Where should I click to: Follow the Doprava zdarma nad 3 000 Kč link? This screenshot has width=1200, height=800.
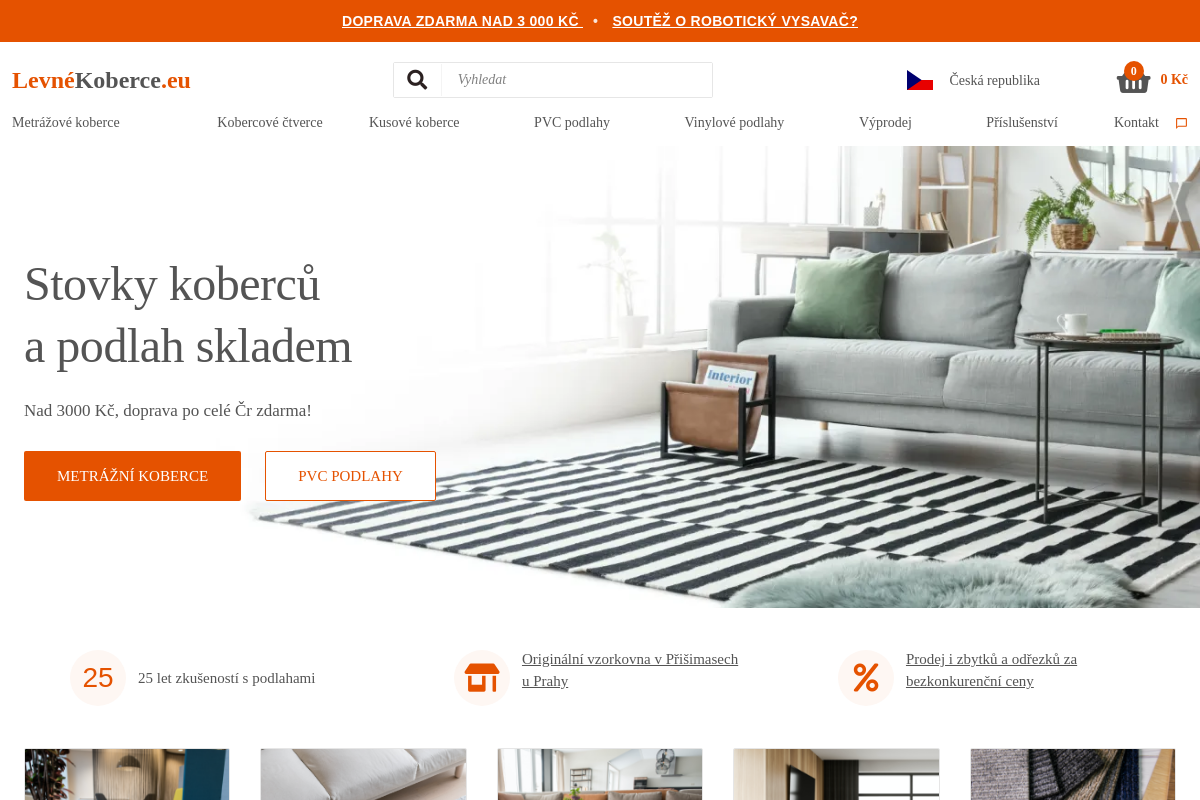(462, 21)
